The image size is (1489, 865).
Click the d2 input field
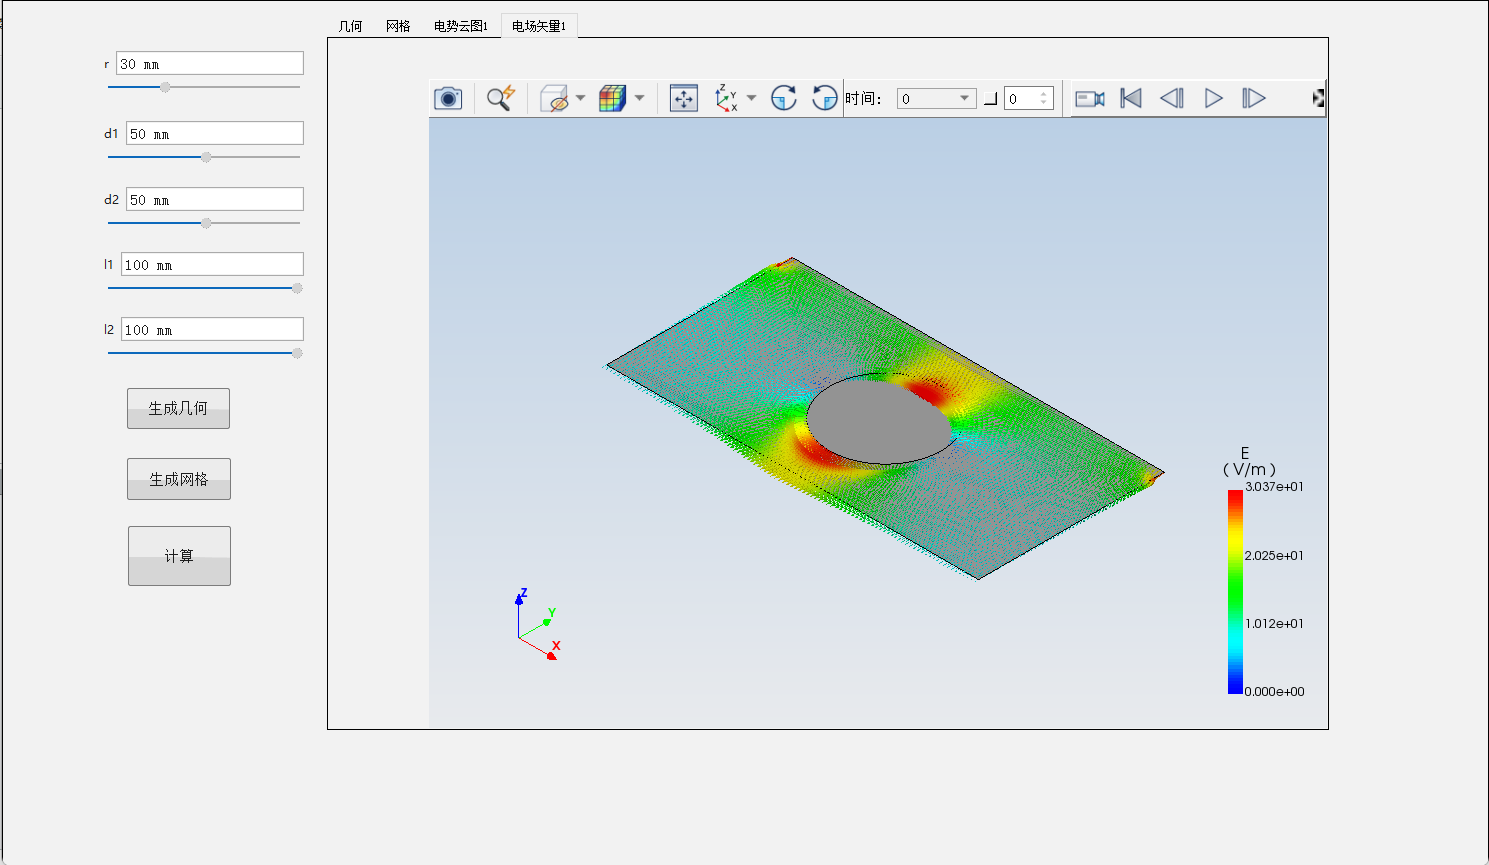pyautogui.click(x=215, y=199)
